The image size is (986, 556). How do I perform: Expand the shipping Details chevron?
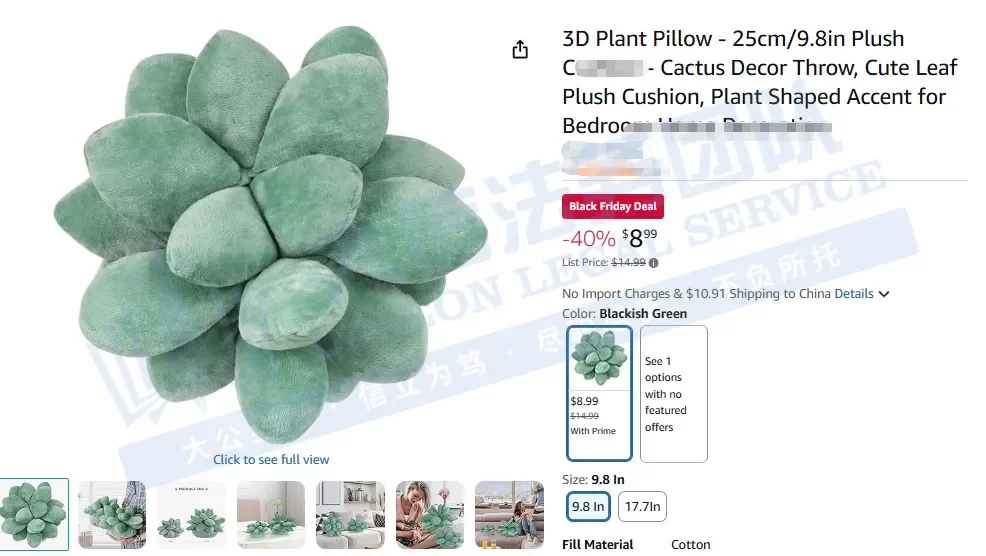(884, 294)
